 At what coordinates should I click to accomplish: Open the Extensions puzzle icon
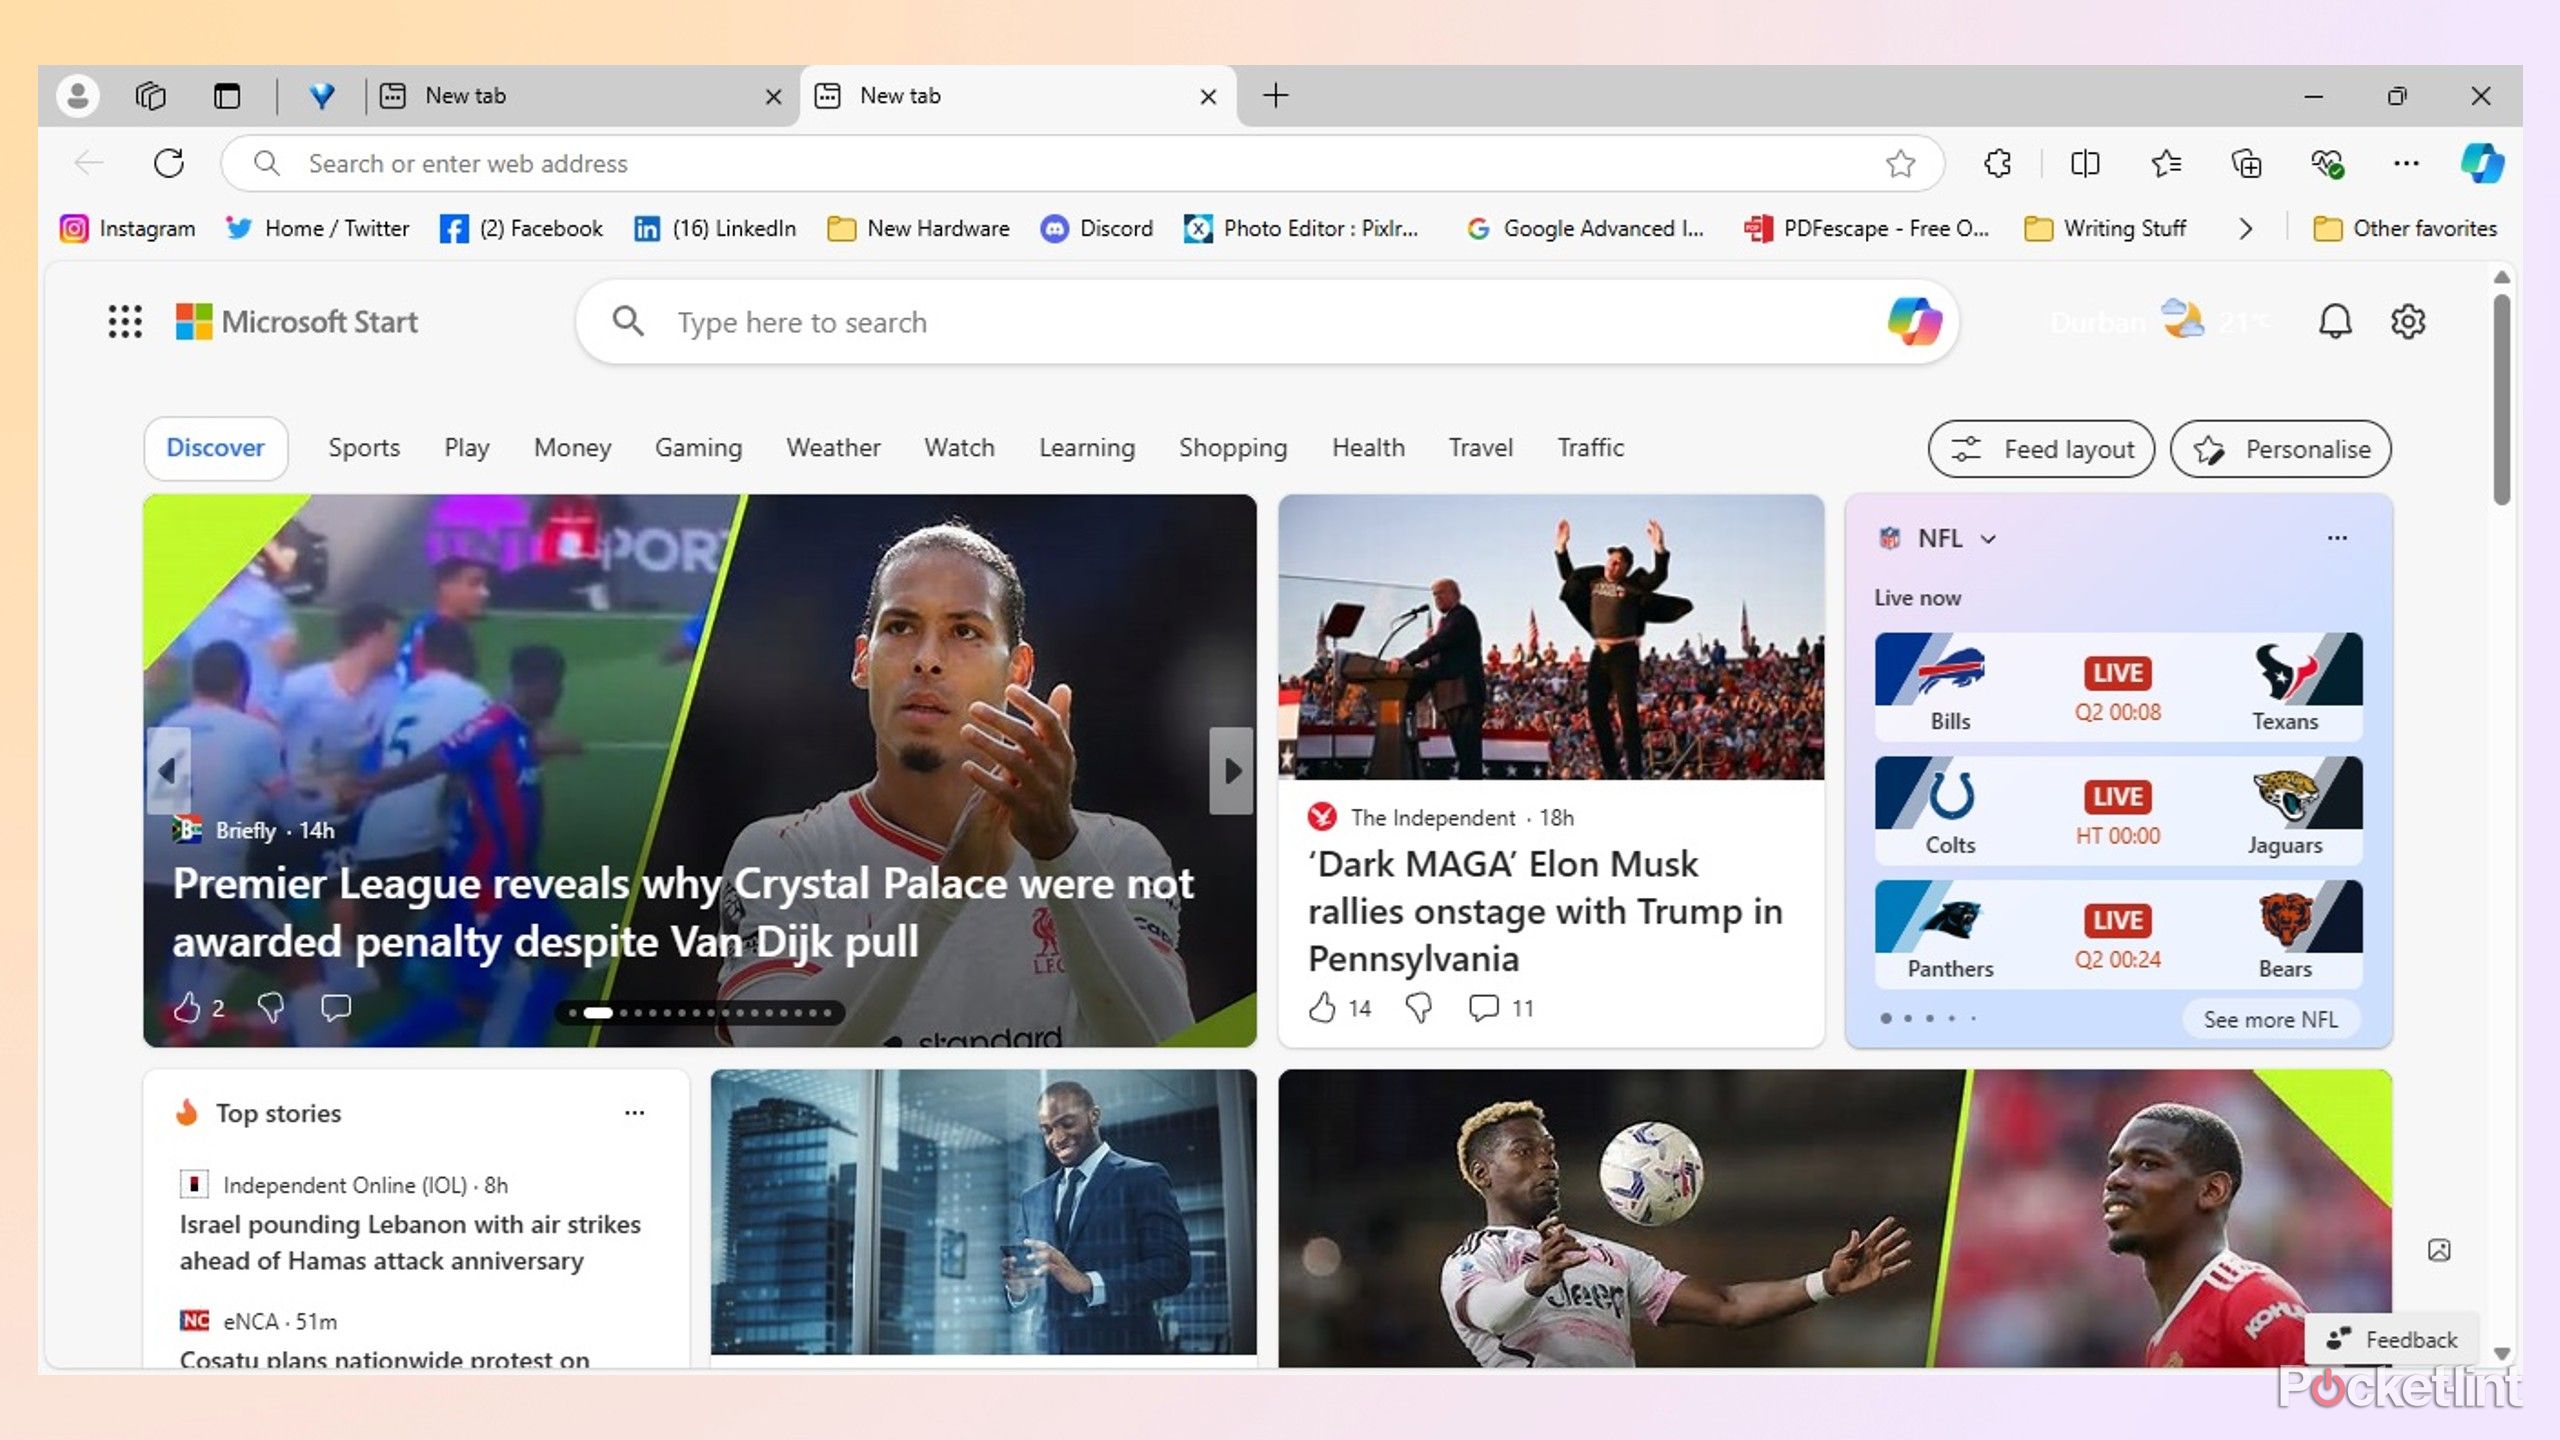coord(1997,163)
